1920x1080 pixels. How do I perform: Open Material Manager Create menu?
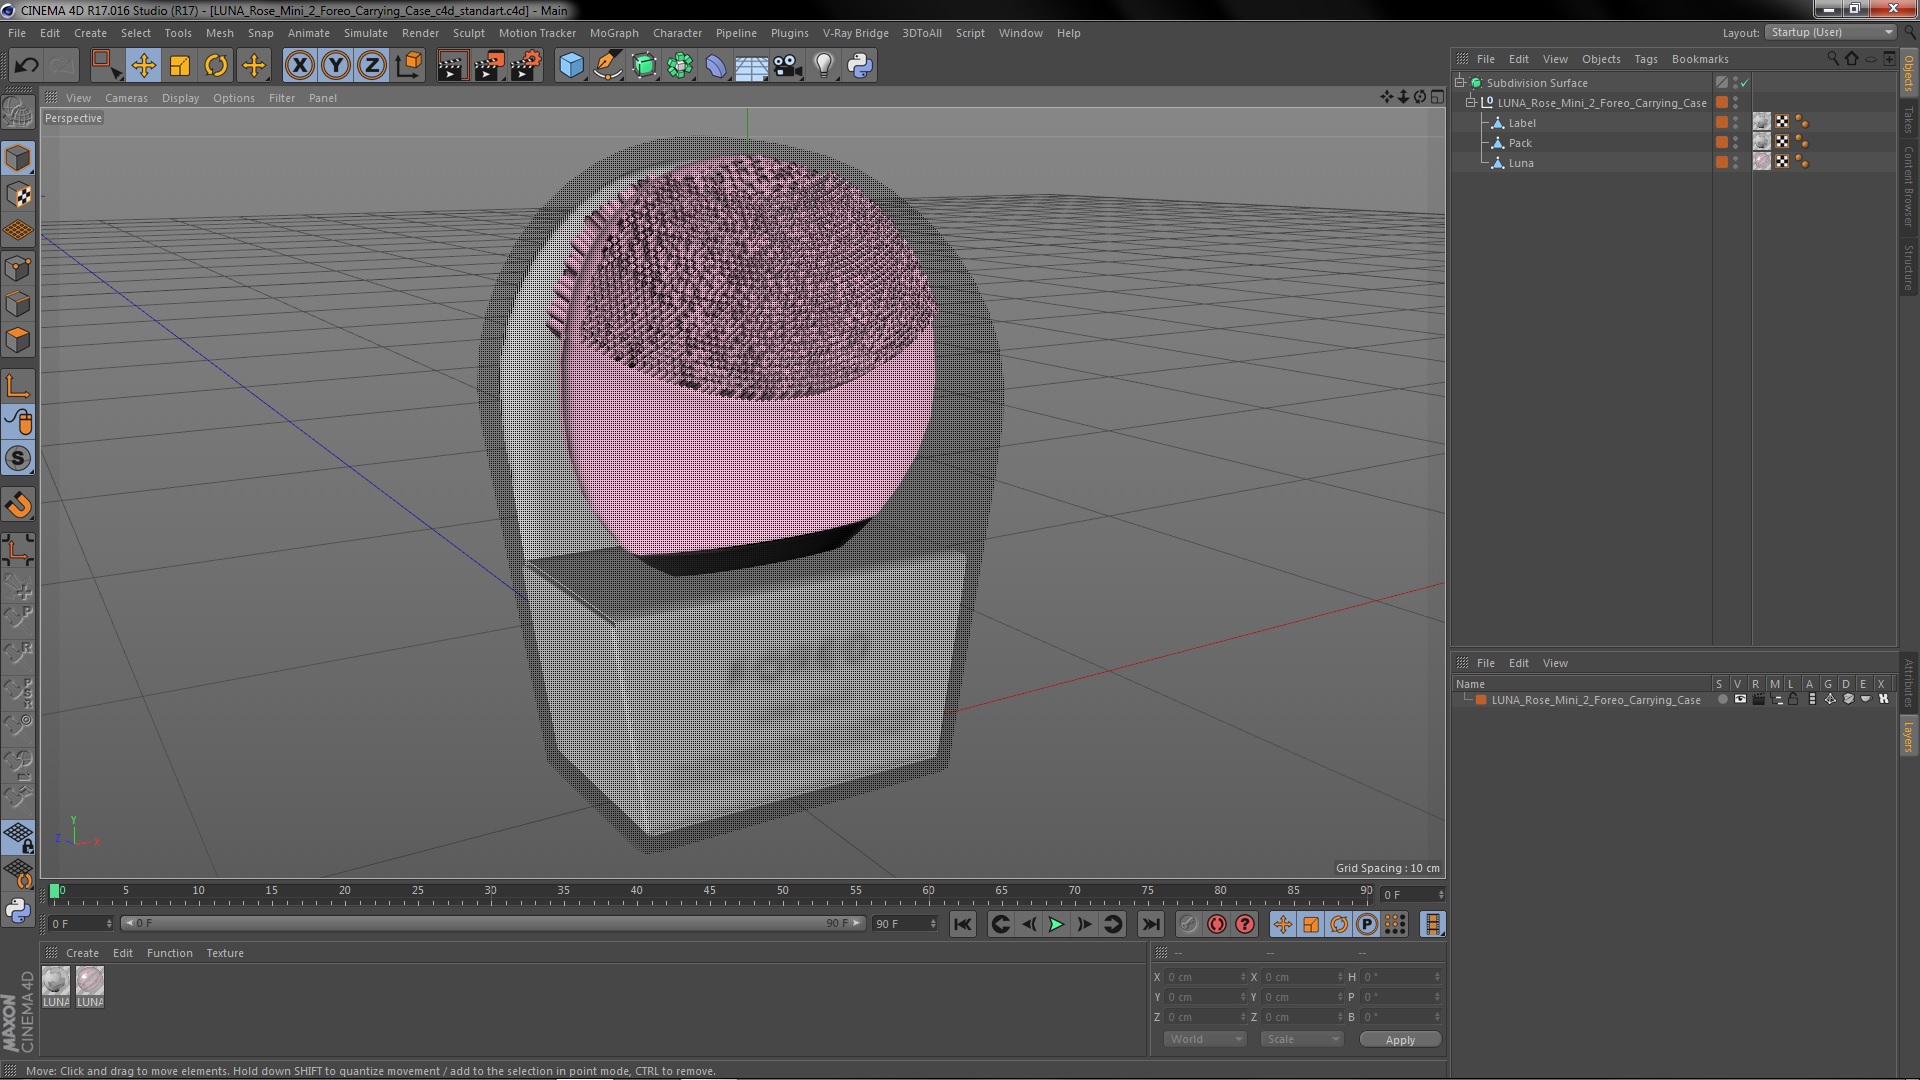pyautogui.click(x=82, y=953)
